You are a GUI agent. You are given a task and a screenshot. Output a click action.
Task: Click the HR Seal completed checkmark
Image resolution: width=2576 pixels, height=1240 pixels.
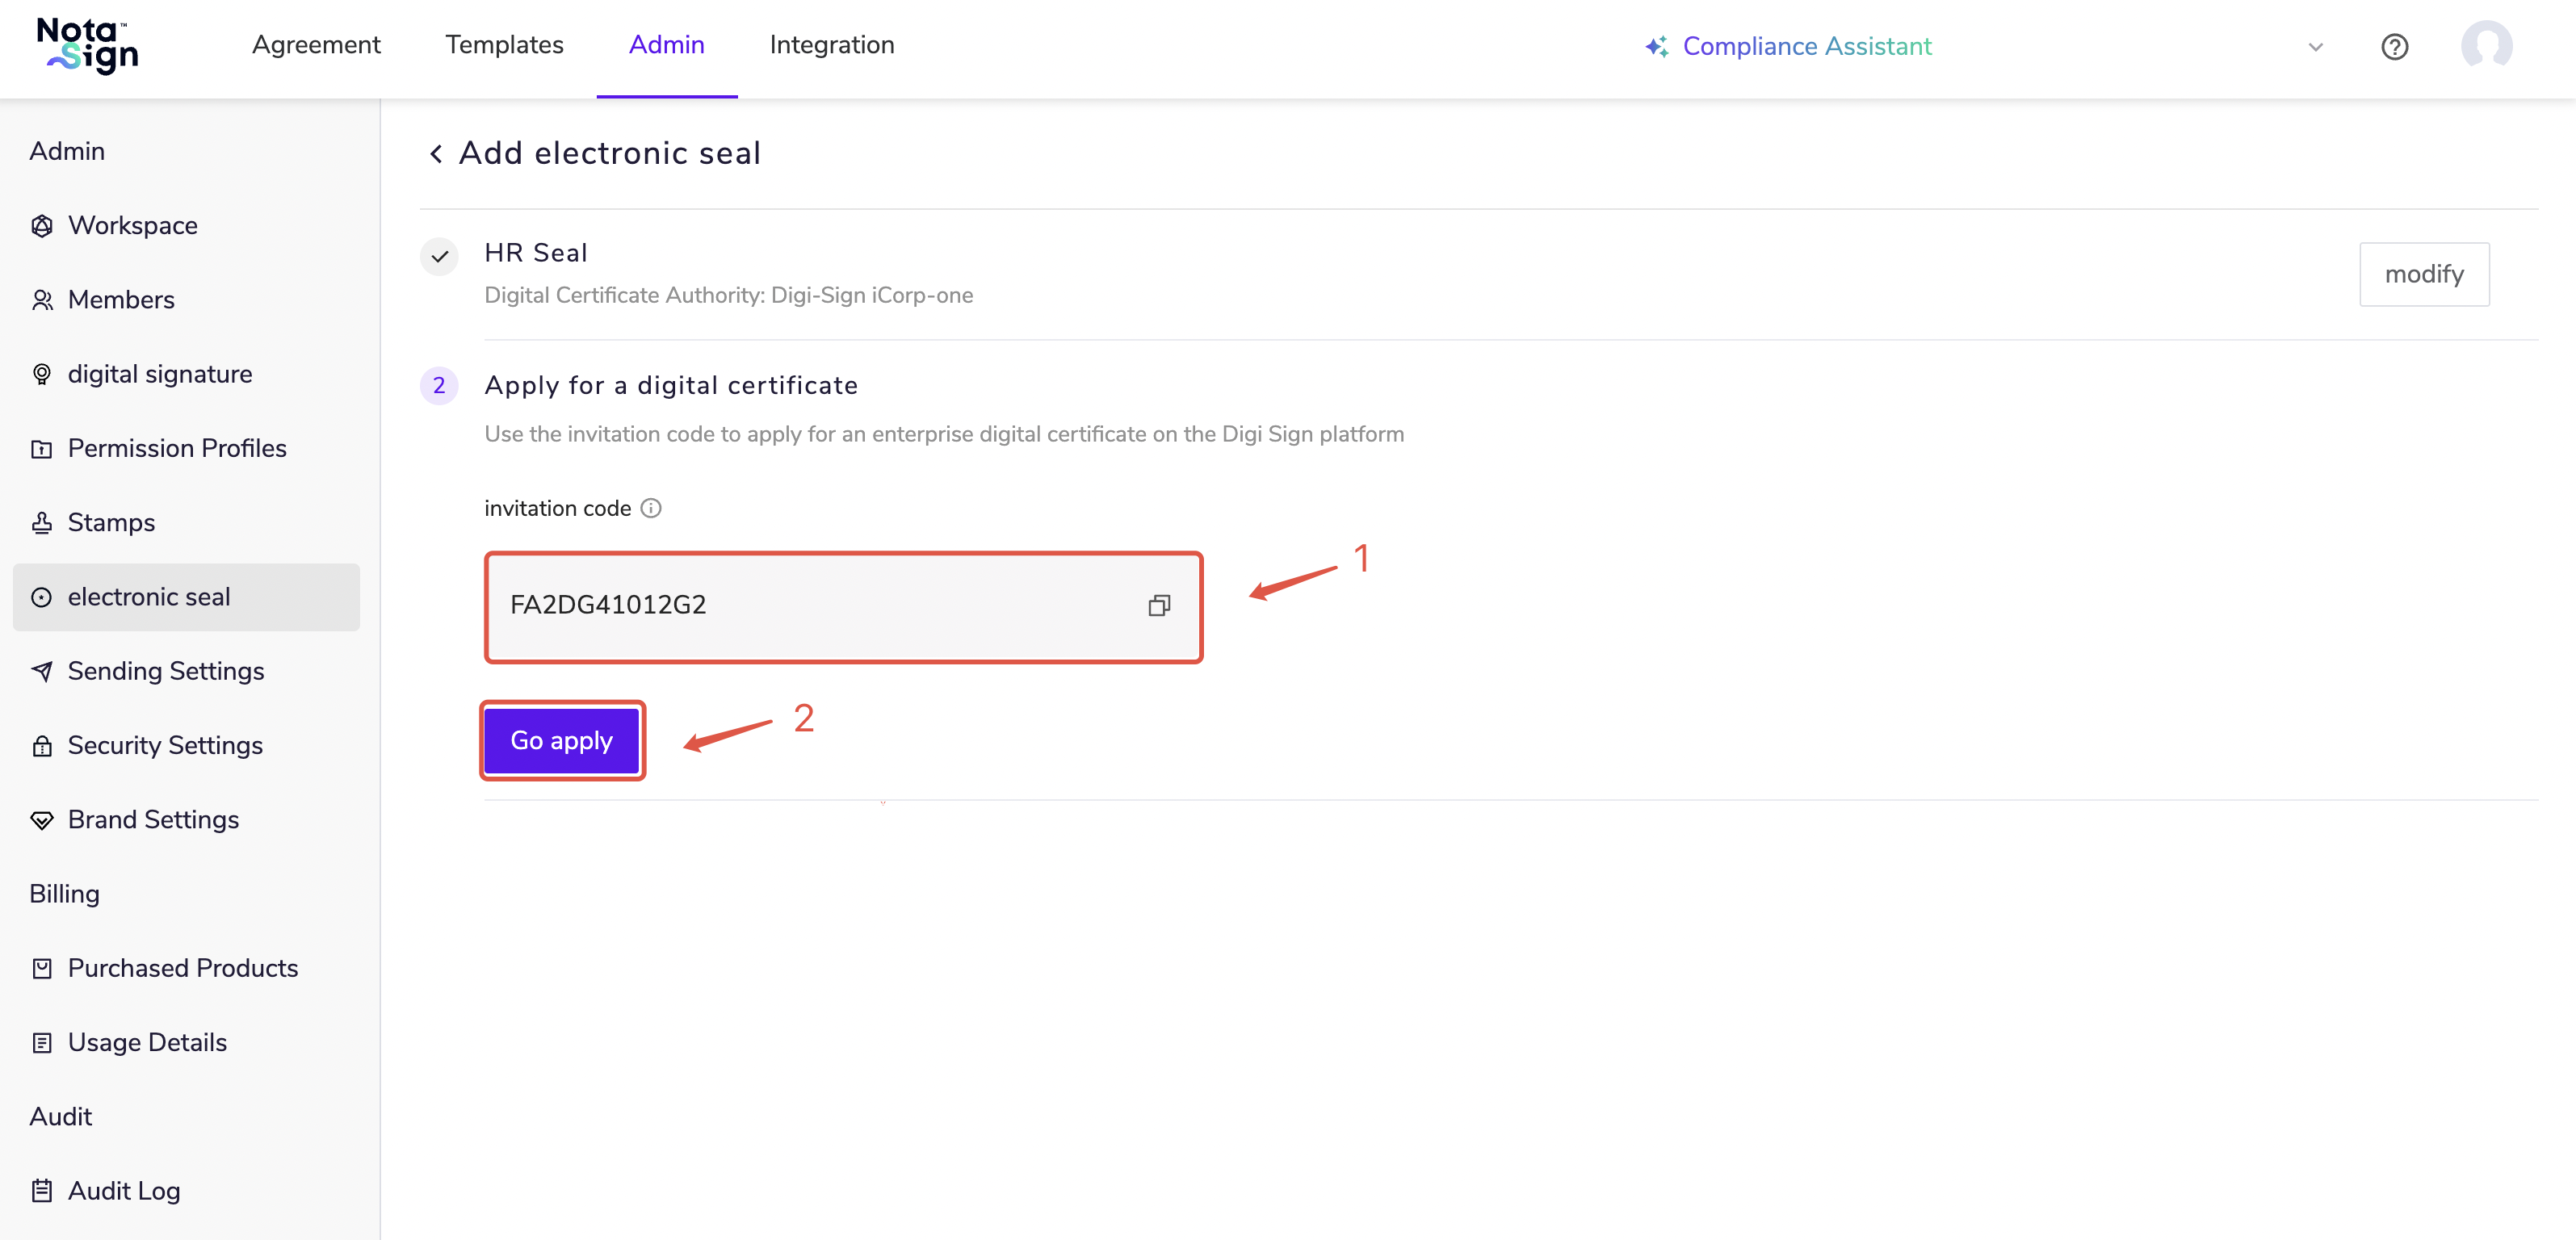439,256
